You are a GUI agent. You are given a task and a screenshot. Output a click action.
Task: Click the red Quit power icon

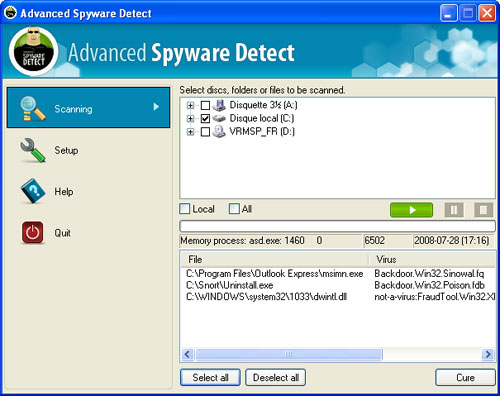pyautogui.click(x=33, y=233)
